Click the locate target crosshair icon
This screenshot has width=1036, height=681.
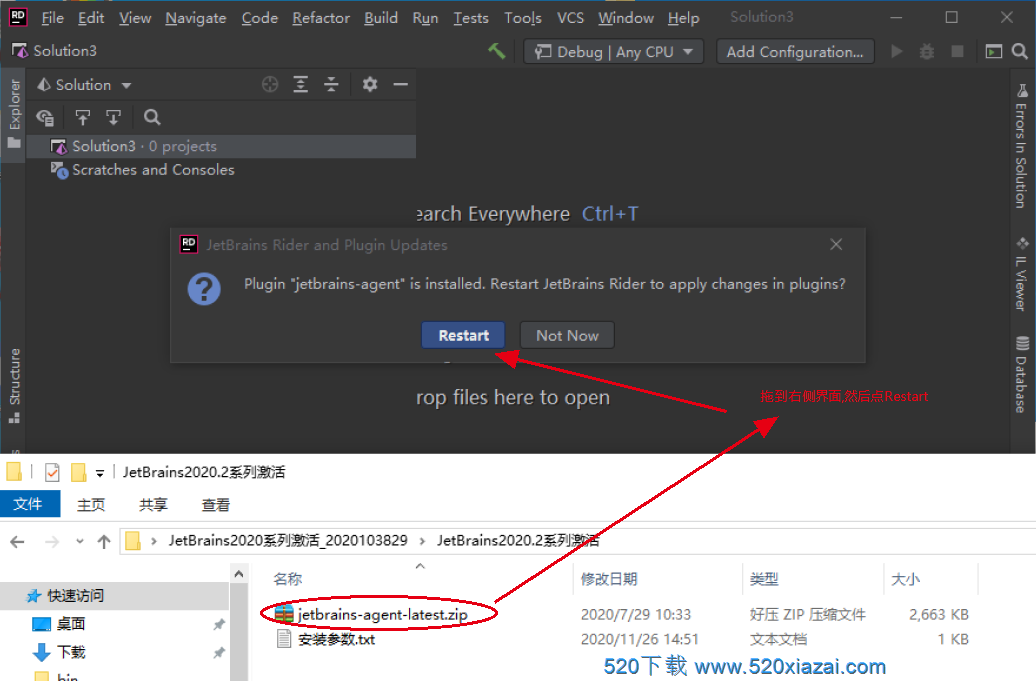tap(270, 84)
